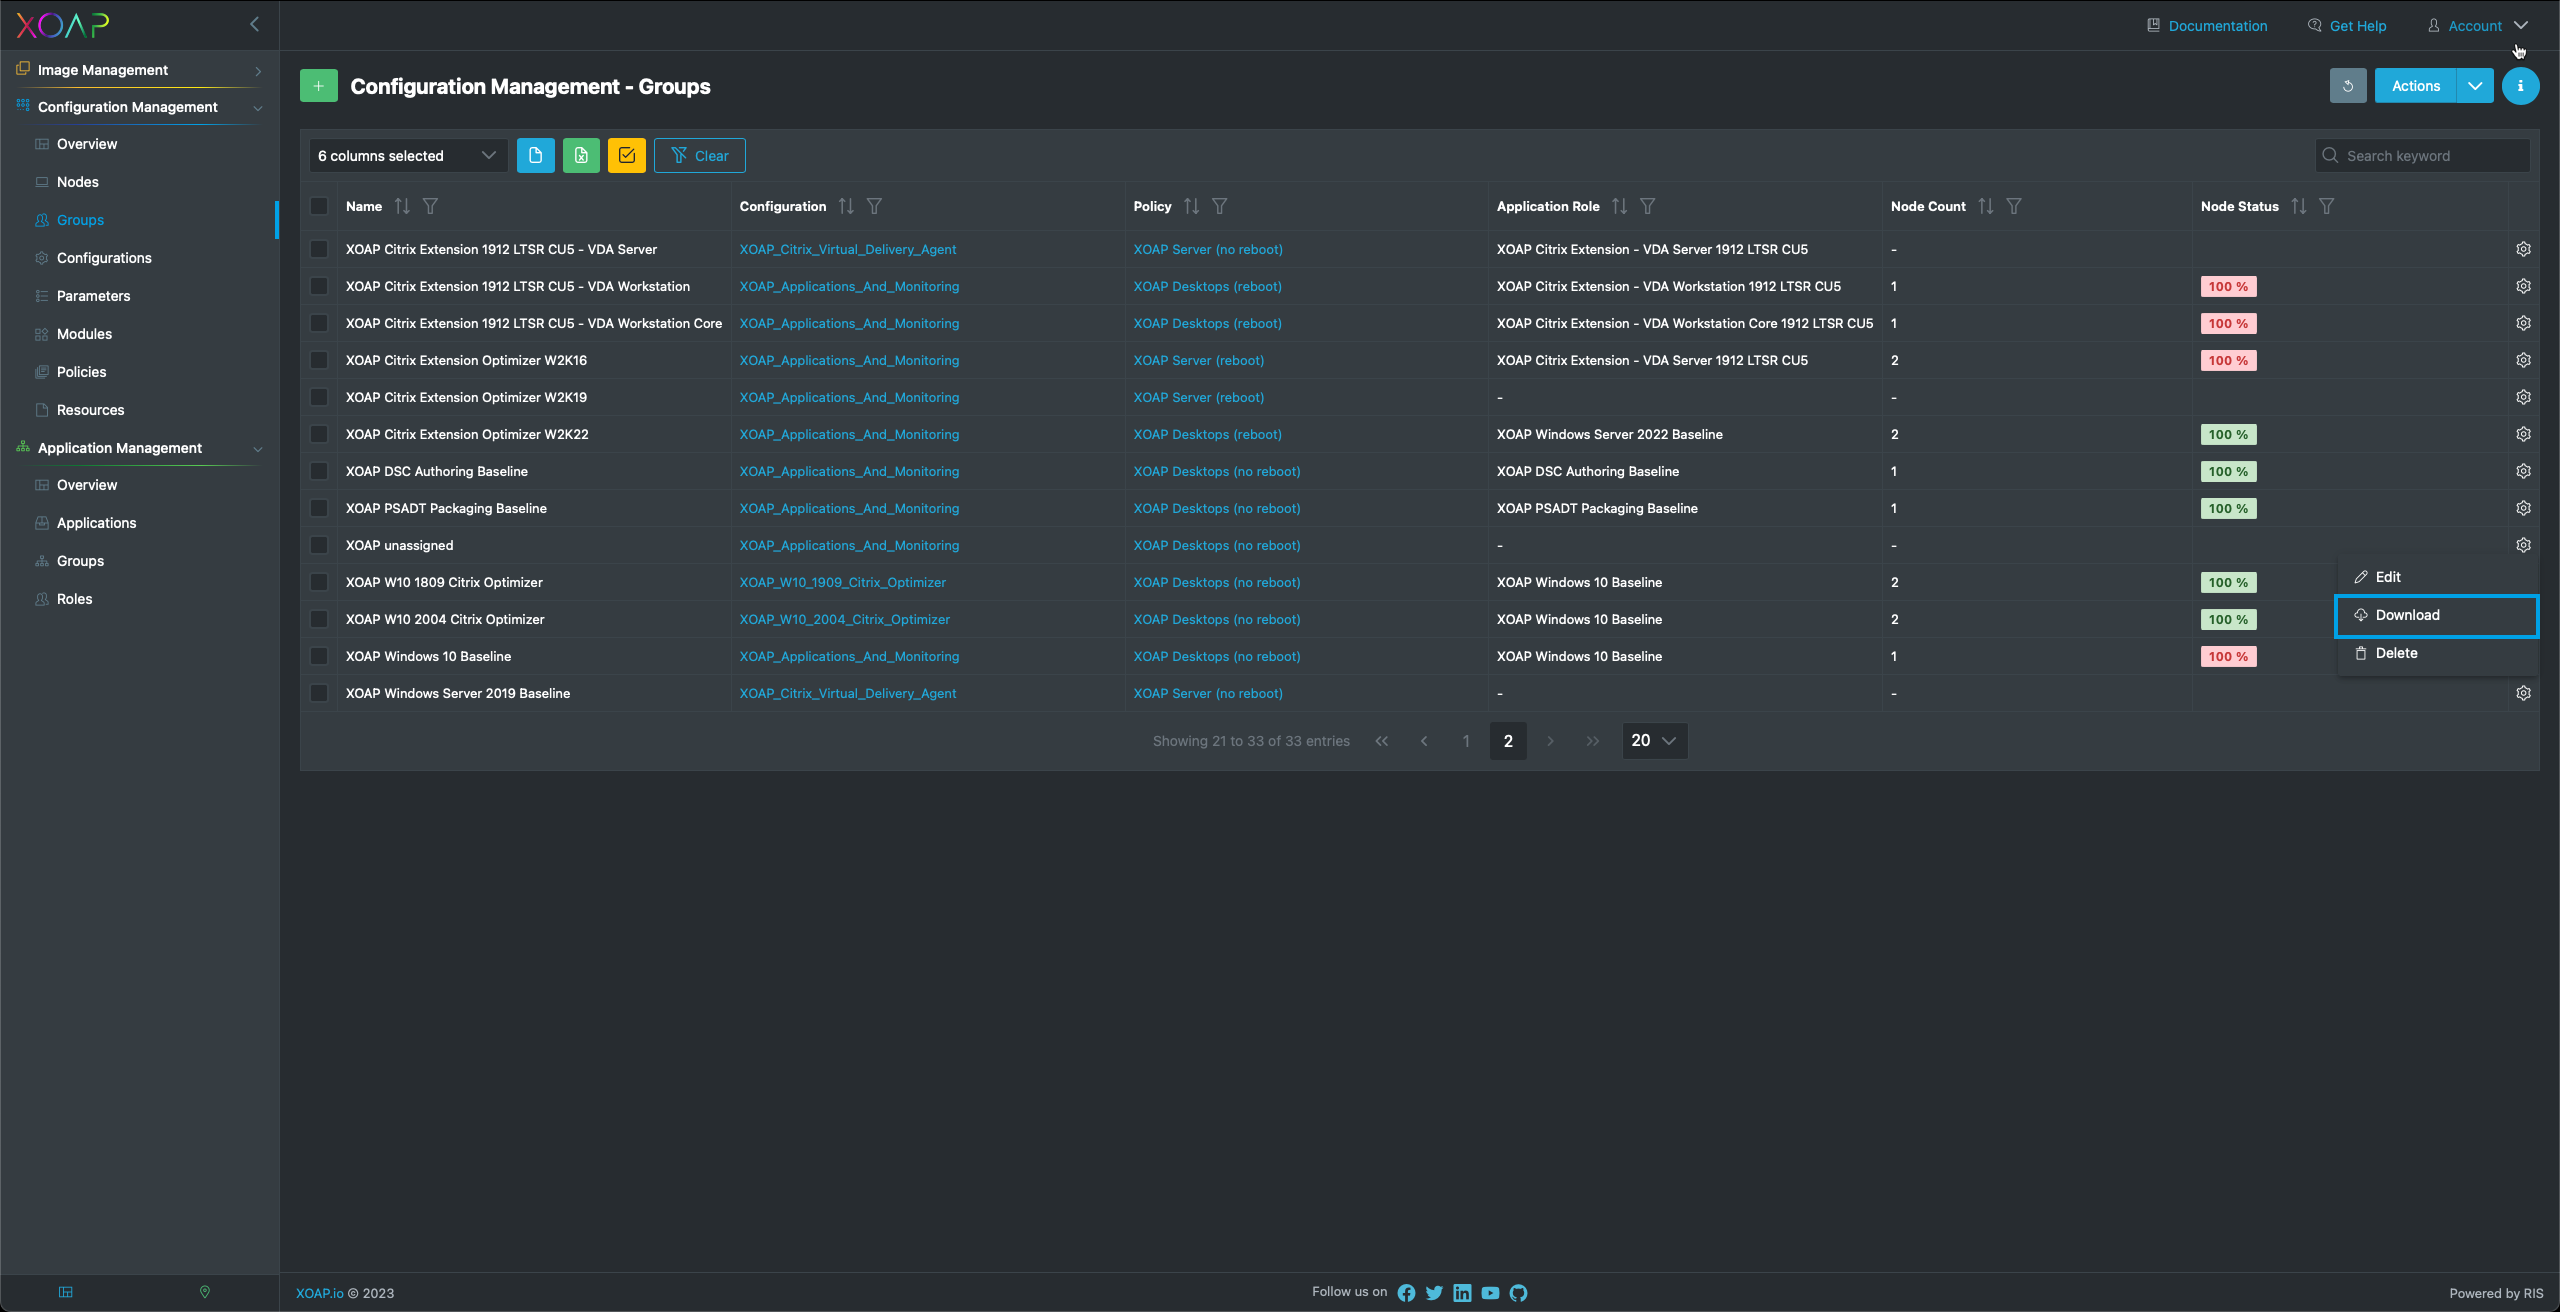Open Configurations in the sidebar

[x=104, y=258]
